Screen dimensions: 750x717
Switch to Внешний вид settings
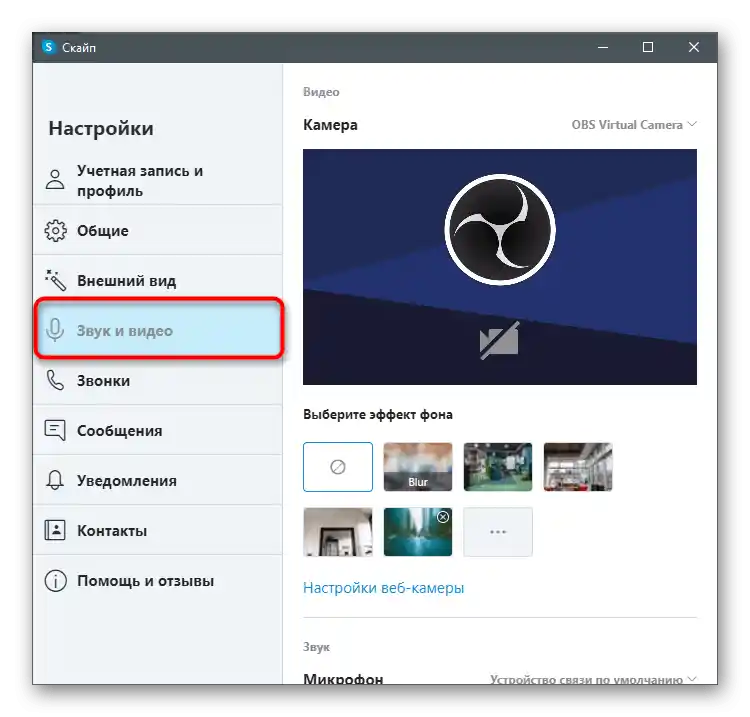tap(158, 280)
